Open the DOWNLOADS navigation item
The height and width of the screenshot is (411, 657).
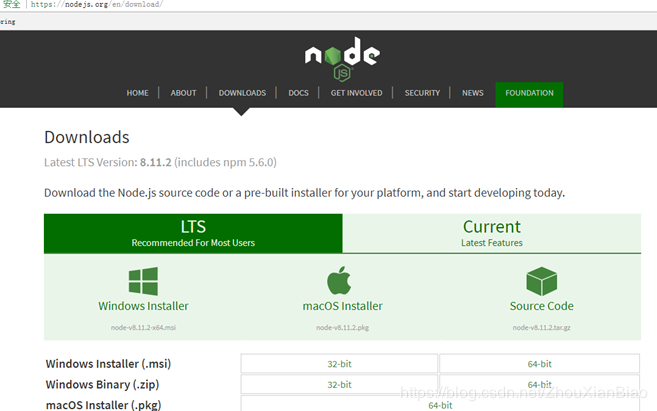click(242, 93)
